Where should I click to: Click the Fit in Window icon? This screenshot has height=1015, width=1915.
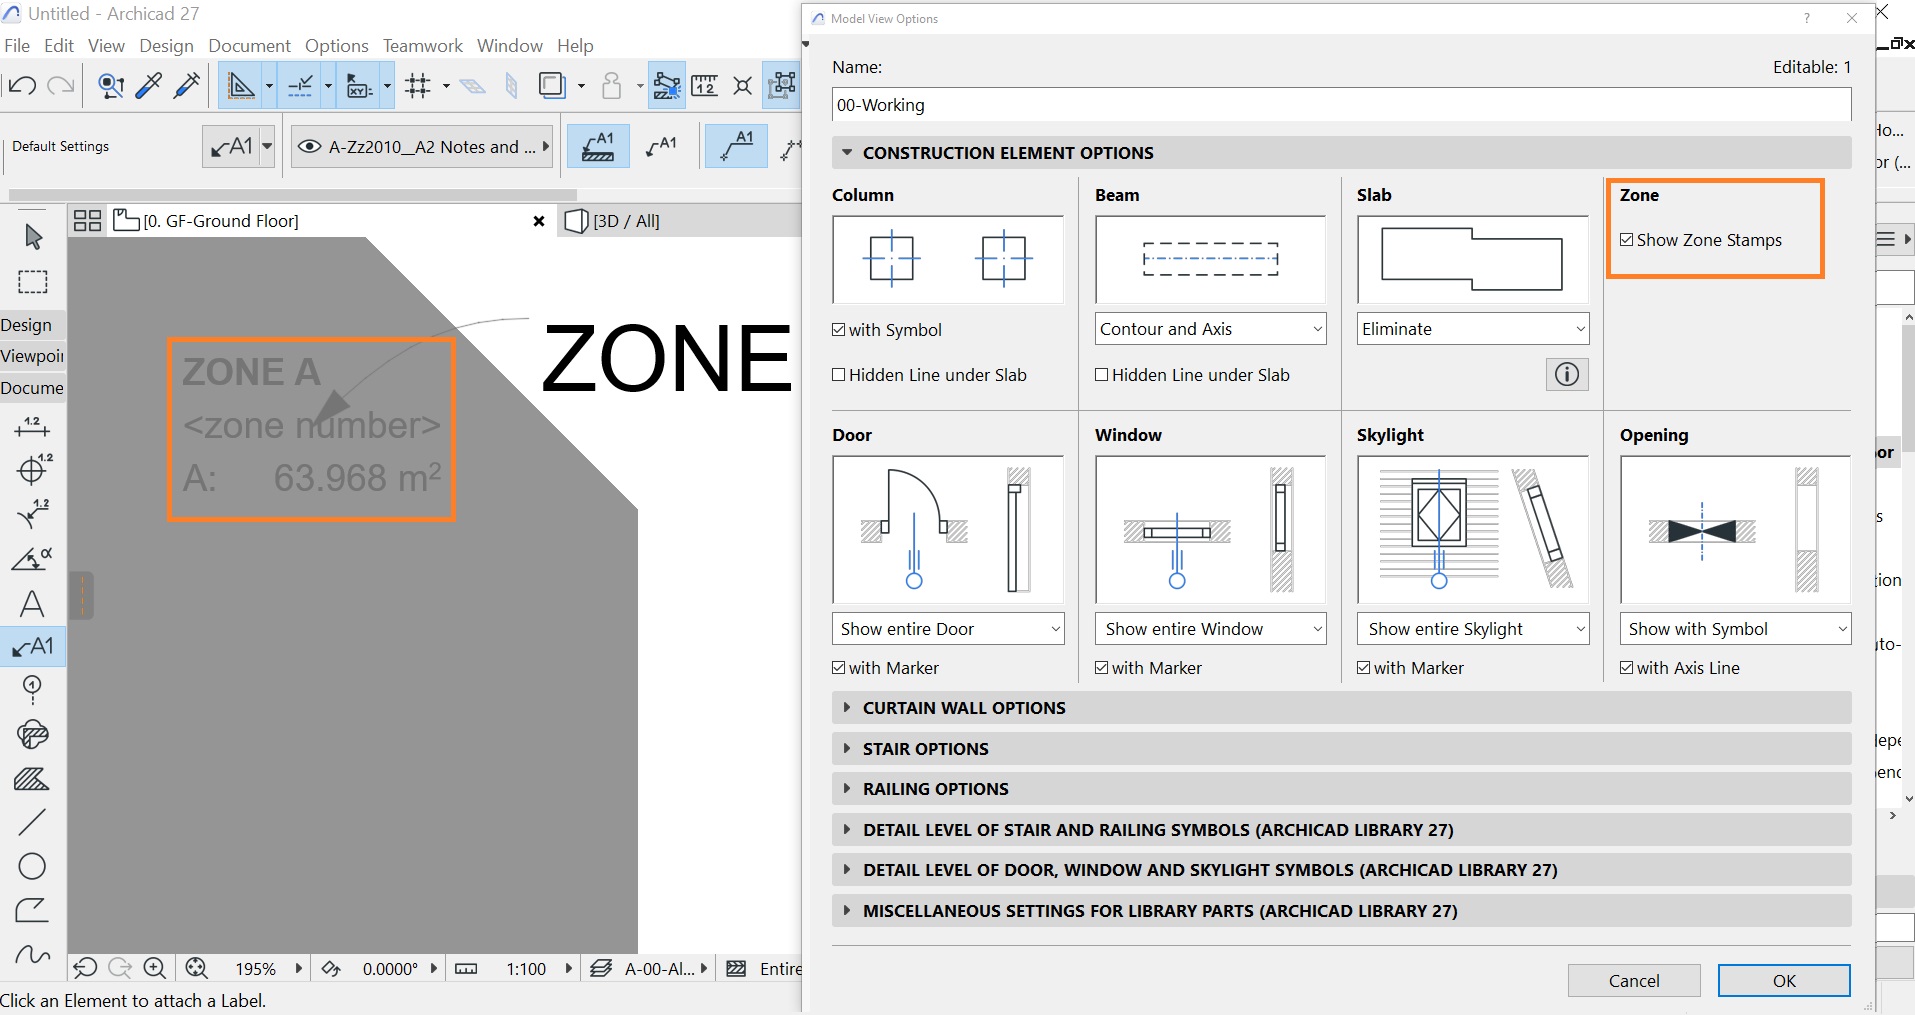[x=197, y=968]
